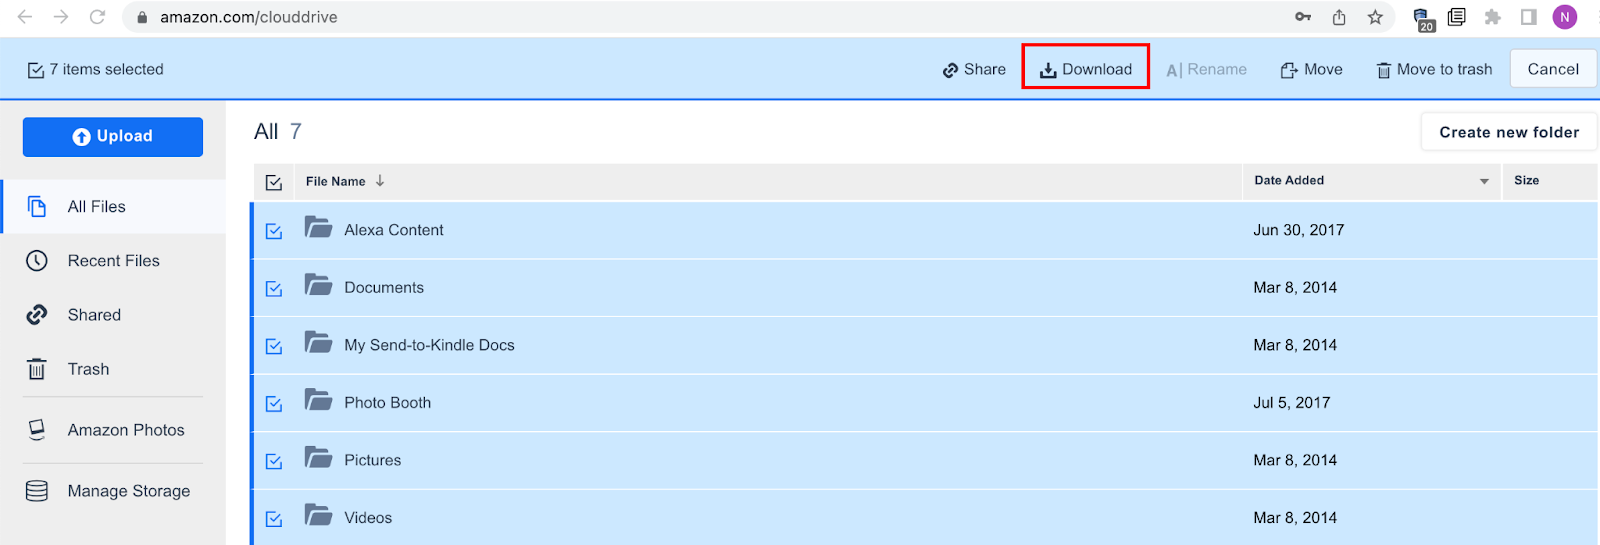This screenshot has width=1600, height=545.
Task: Click the checkmark icon beside 7 items selected
Action: (36, 70)
